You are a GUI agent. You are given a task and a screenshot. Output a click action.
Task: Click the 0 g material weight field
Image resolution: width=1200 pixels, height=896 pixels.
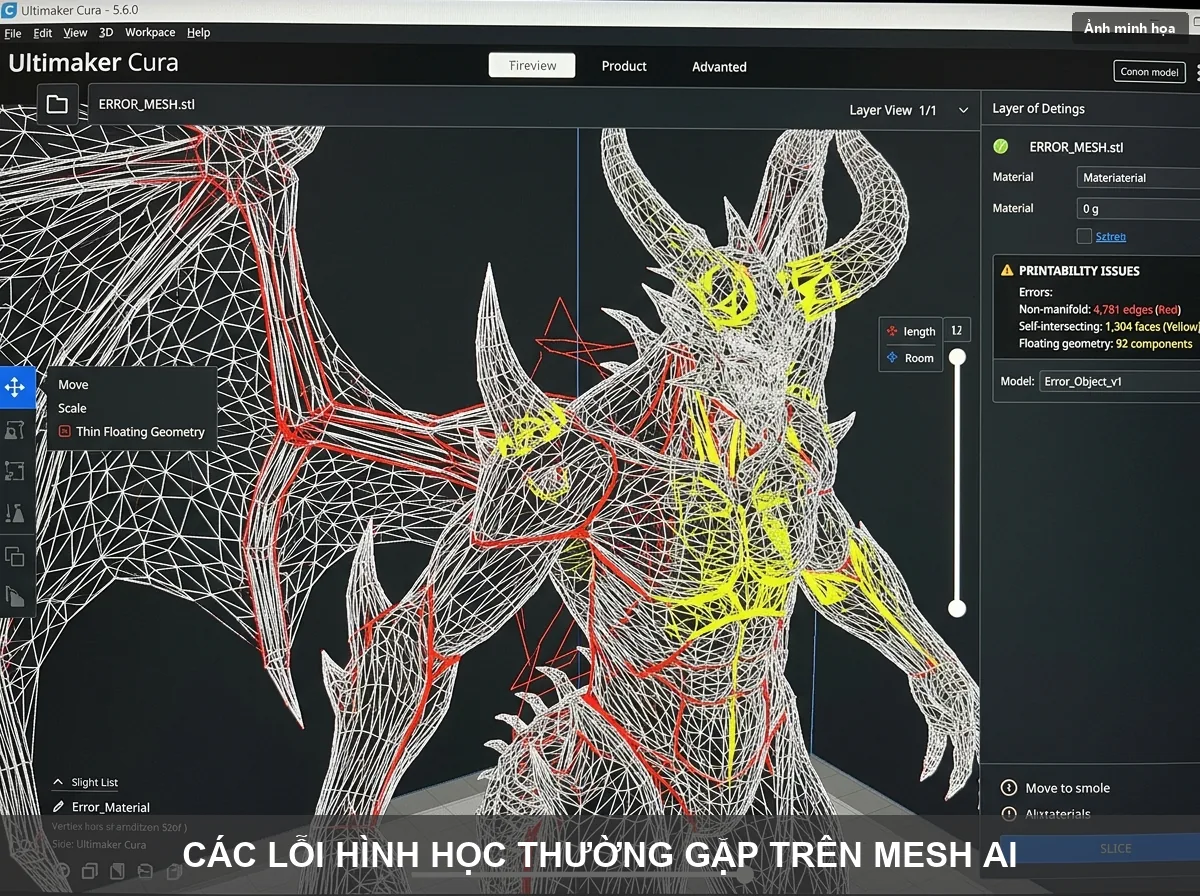[1138, 209]
